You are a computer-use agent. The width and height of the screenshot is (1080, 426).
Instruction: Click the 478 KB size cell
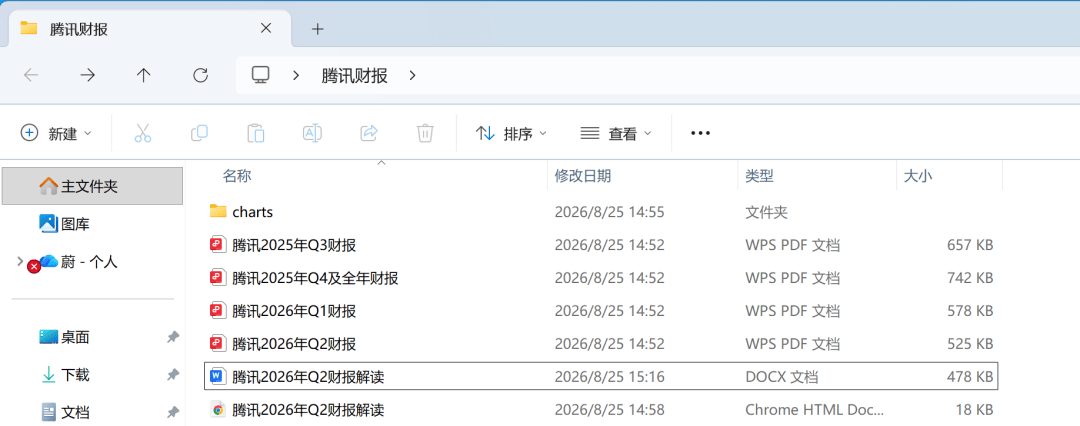pyautogui.click(x=970, y=376)
